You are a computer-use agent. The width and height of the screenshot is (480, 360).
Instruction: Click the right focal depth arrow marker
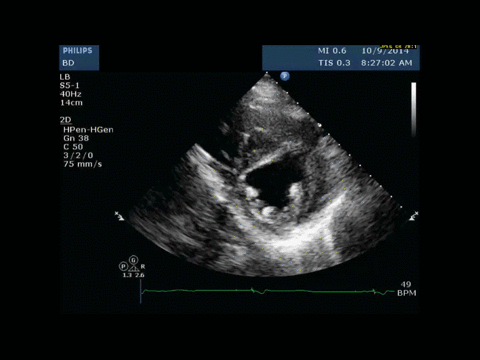[414, 216]
